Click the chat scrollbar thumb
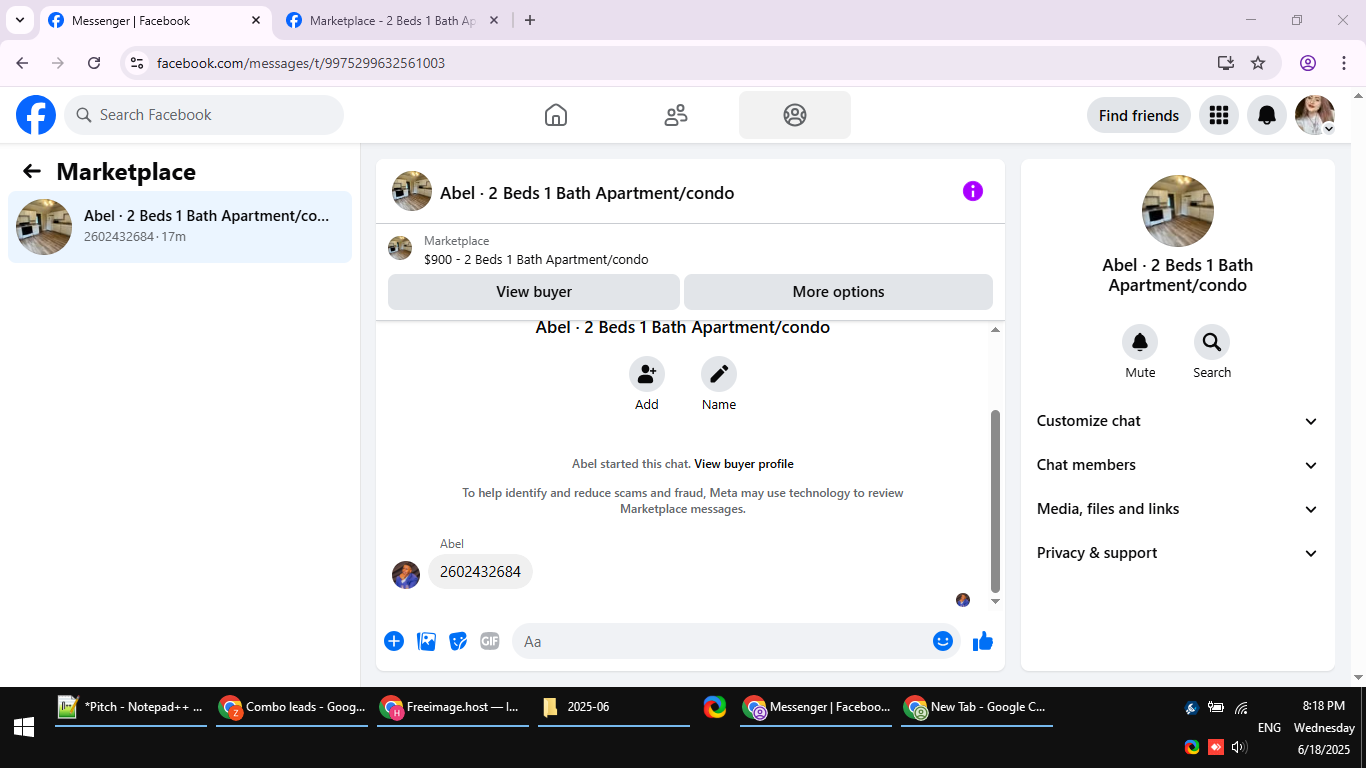The width and height of the screenshot is (1366, 768). (995, 501)
